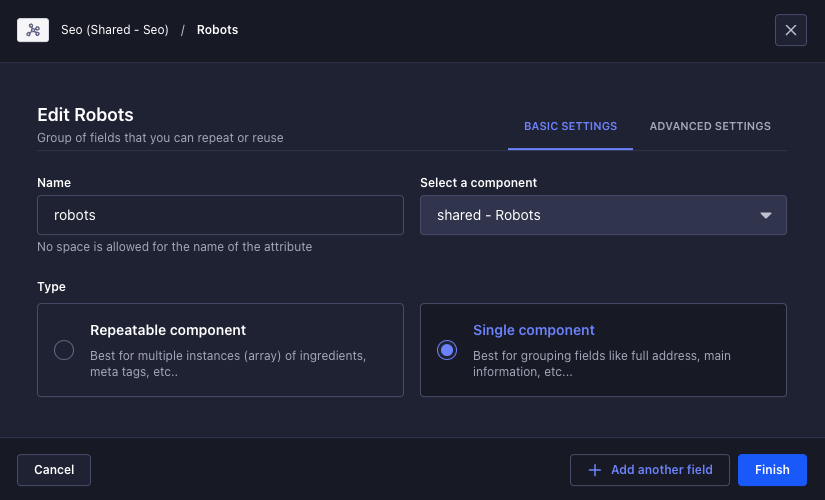Open the 'shared - Robots' component selector
Image resolution: width=825 pixels, height=500 pixels.
tap(590, 215)
